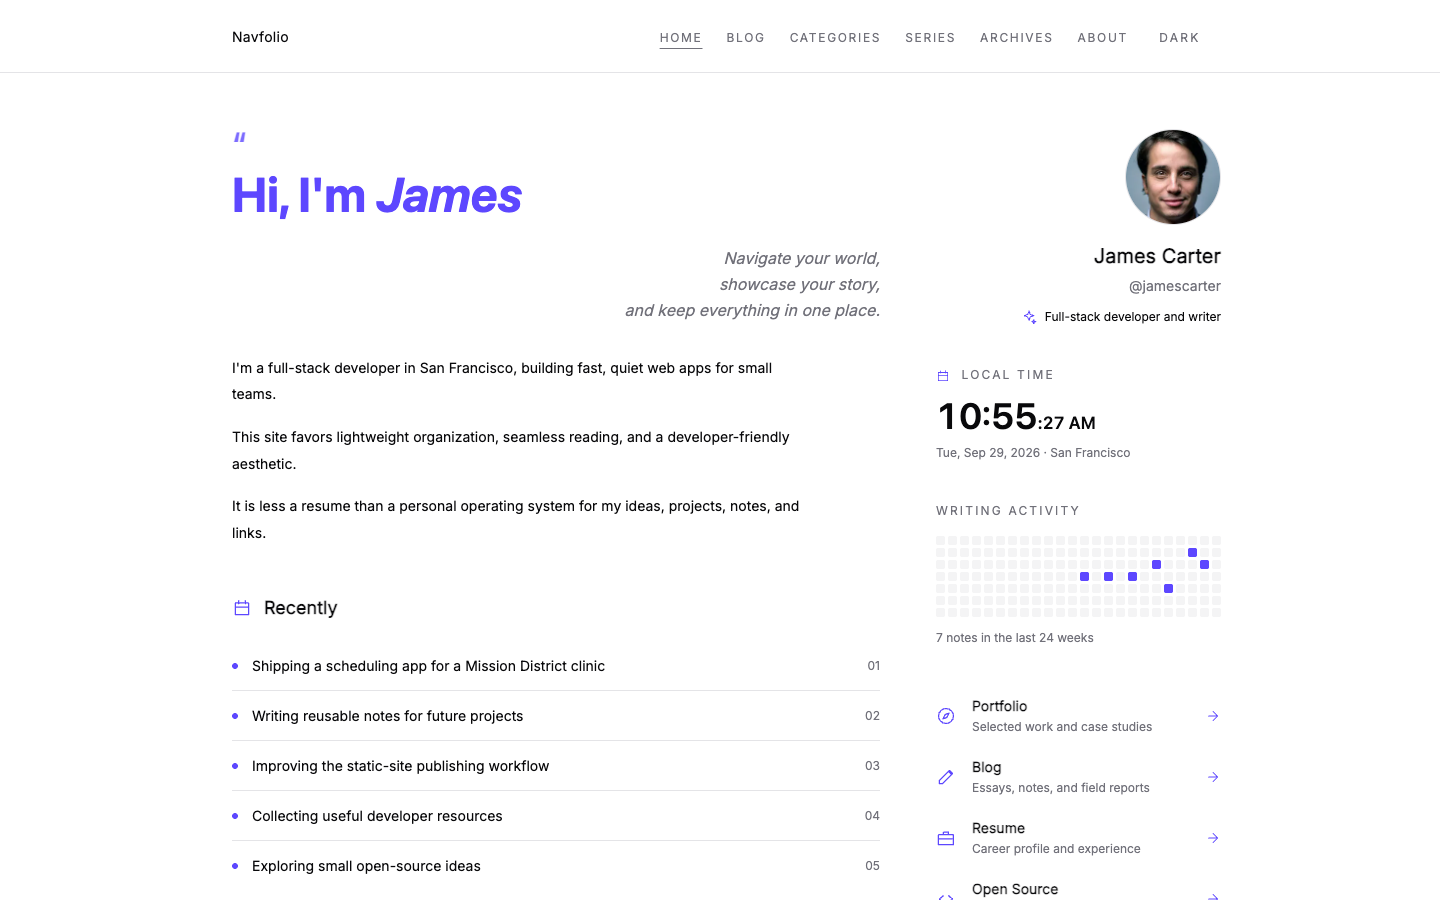The height and width of the screenshot is (900, 1440).
Task: Go to the BLOG nav item
Action: tap(746, 38)
